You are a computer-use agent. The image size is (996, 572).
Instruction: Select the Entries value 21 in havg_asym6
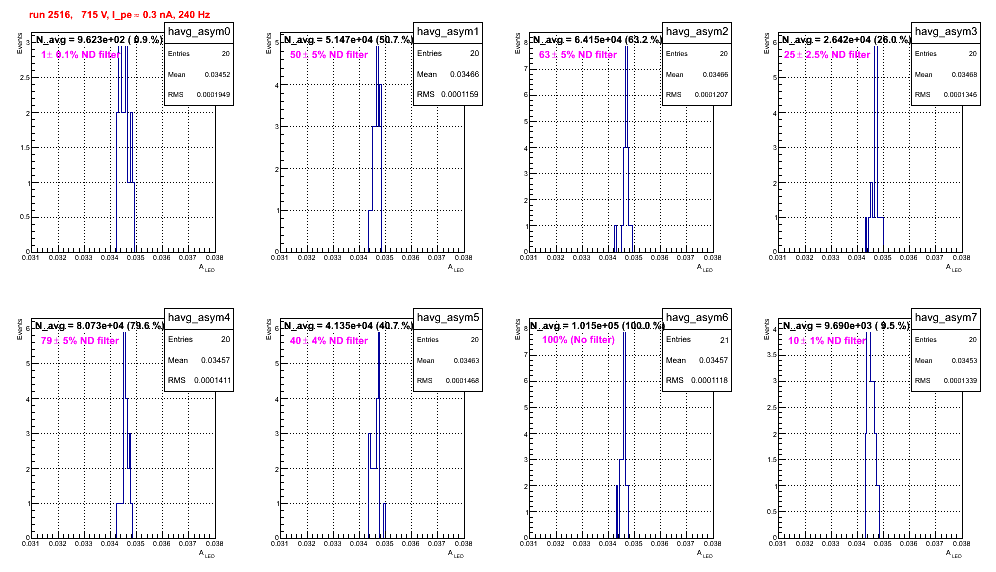pyautogui.click(x=724, y=340)
